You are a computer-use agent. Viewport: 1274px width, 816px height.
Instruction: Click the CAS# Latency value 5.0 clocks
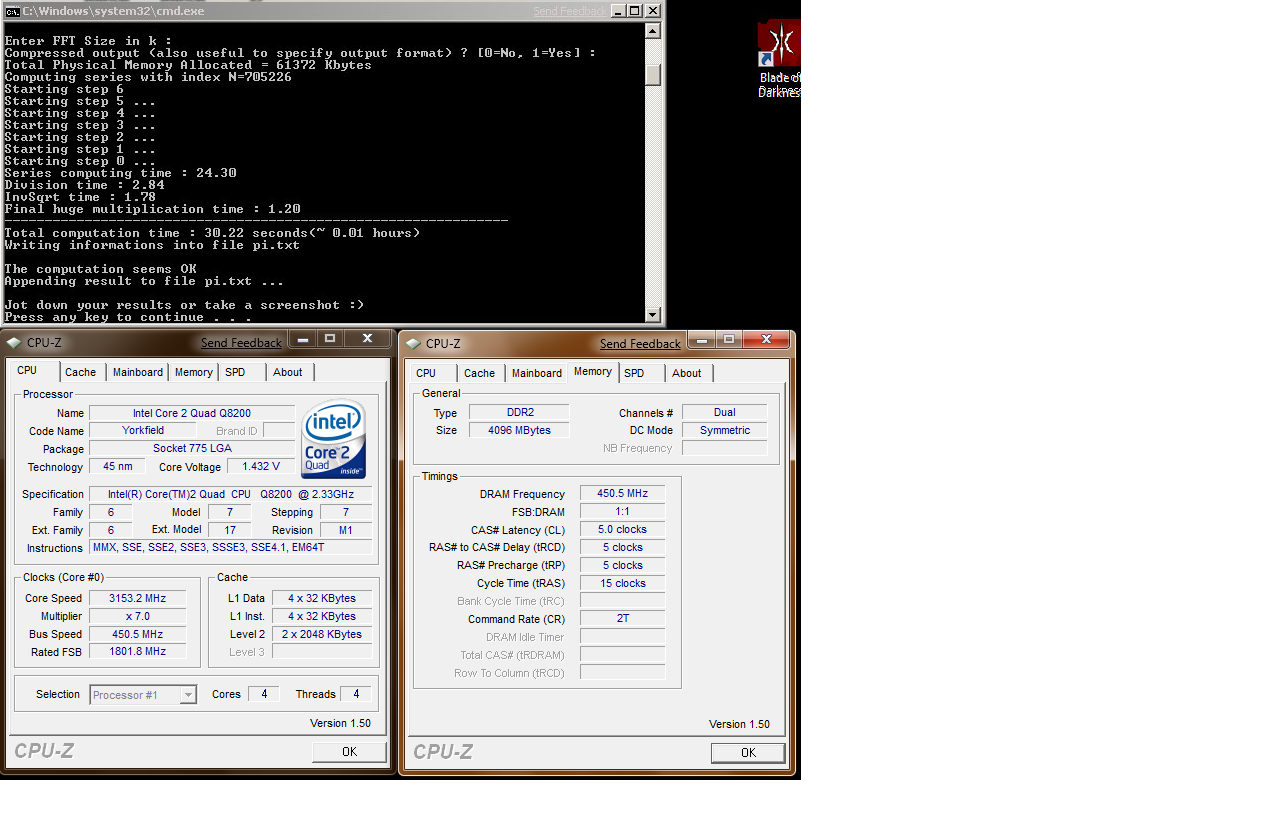pos(622,530)
